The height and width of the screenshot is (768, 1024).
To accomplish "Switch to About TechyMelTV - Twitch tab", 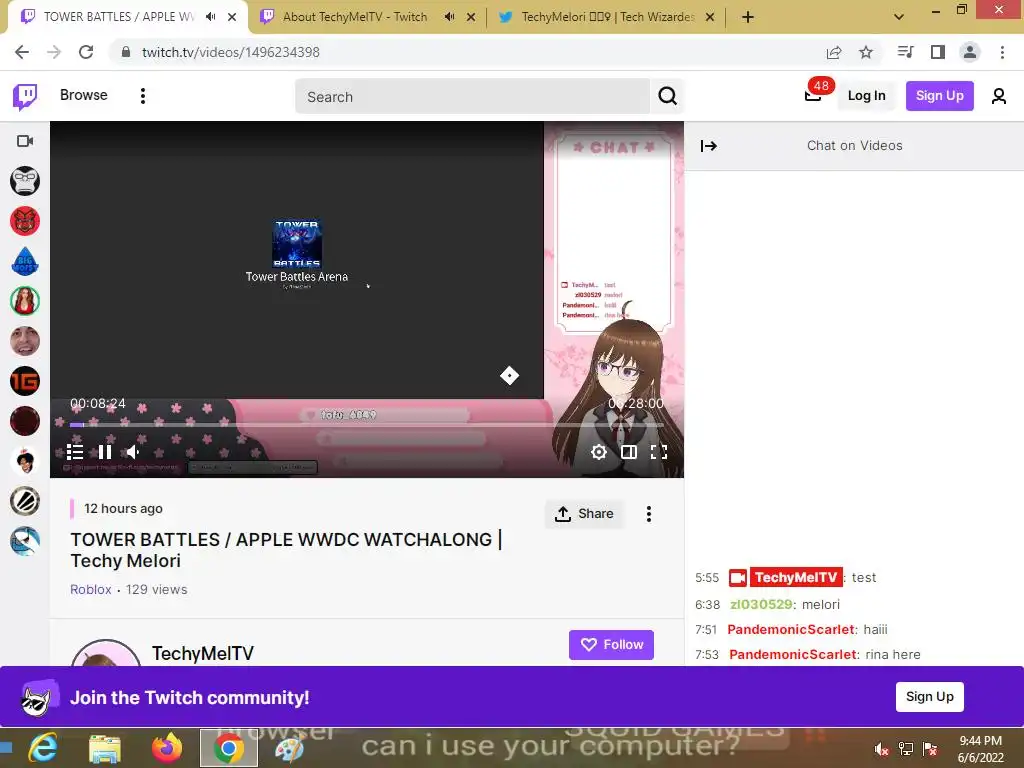I will 355,17.
